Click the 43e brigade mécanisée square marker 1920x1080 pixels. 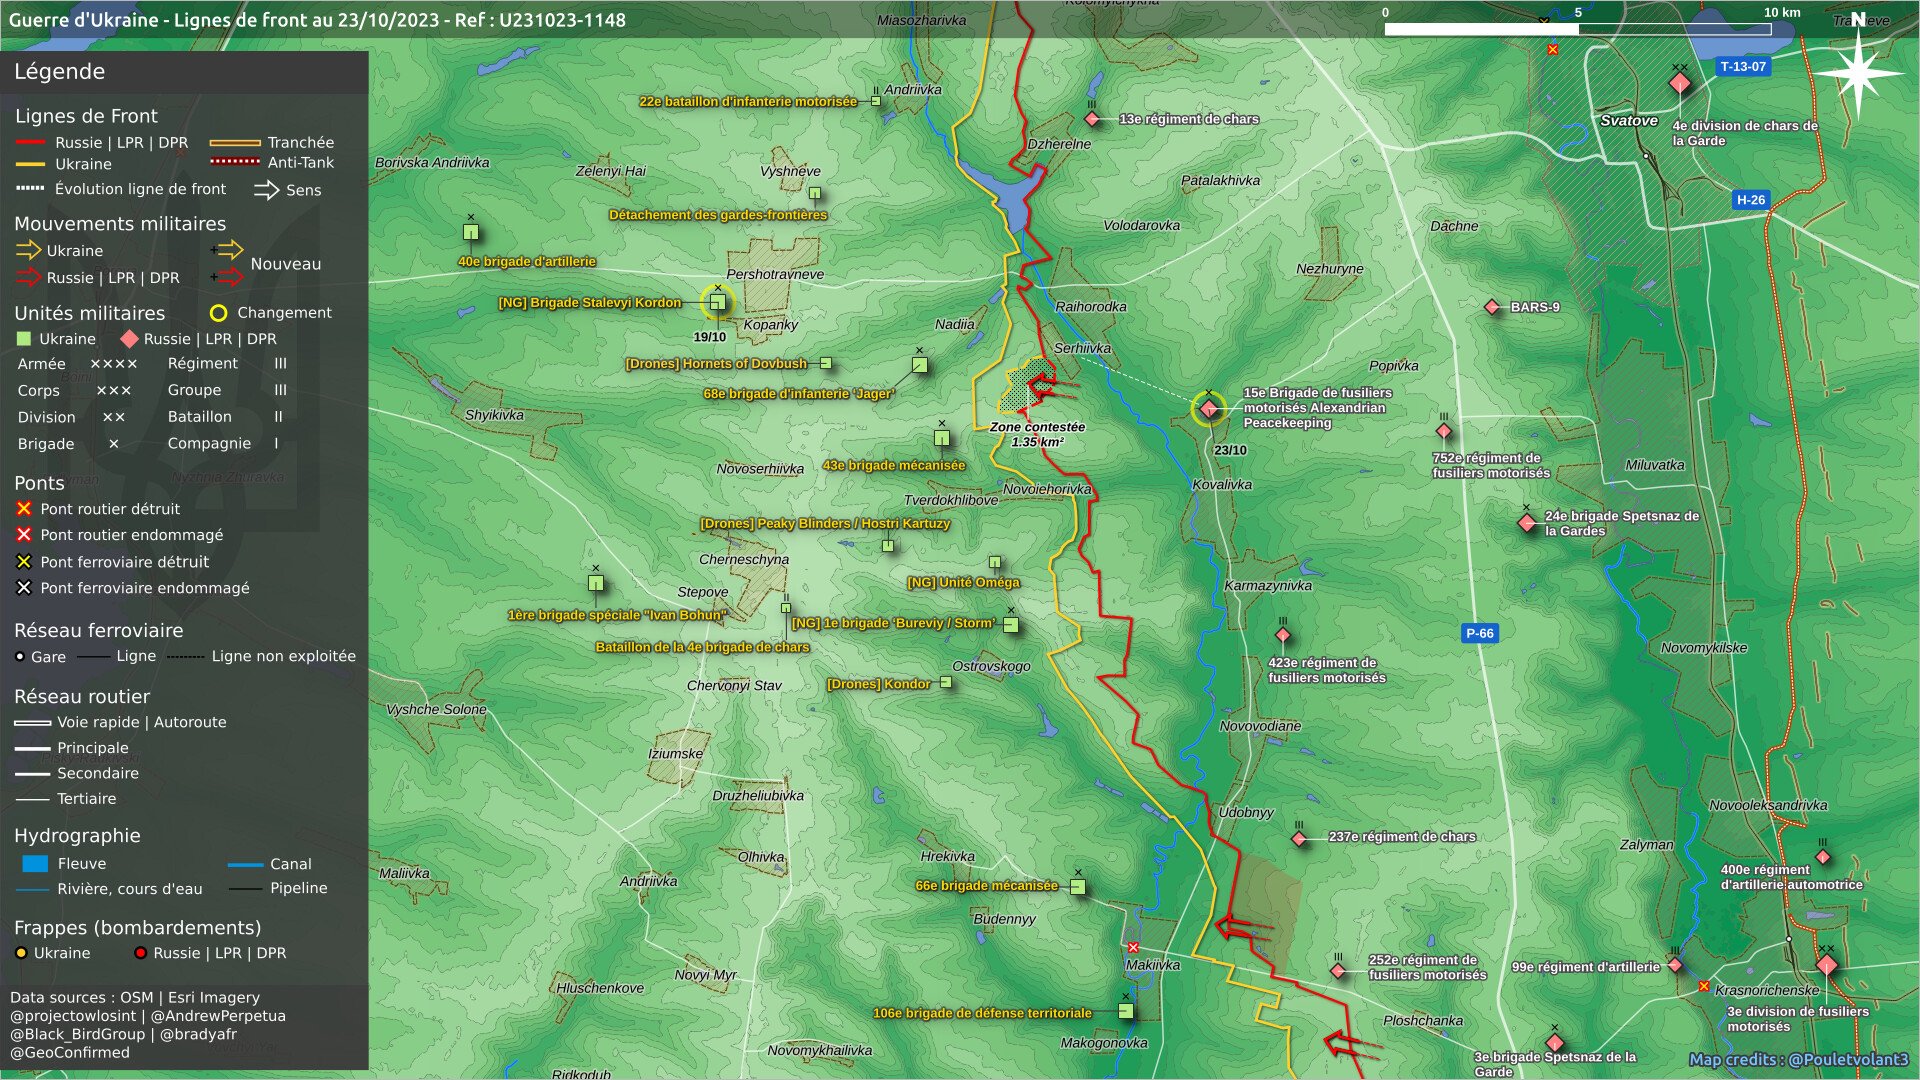[941, 438]
